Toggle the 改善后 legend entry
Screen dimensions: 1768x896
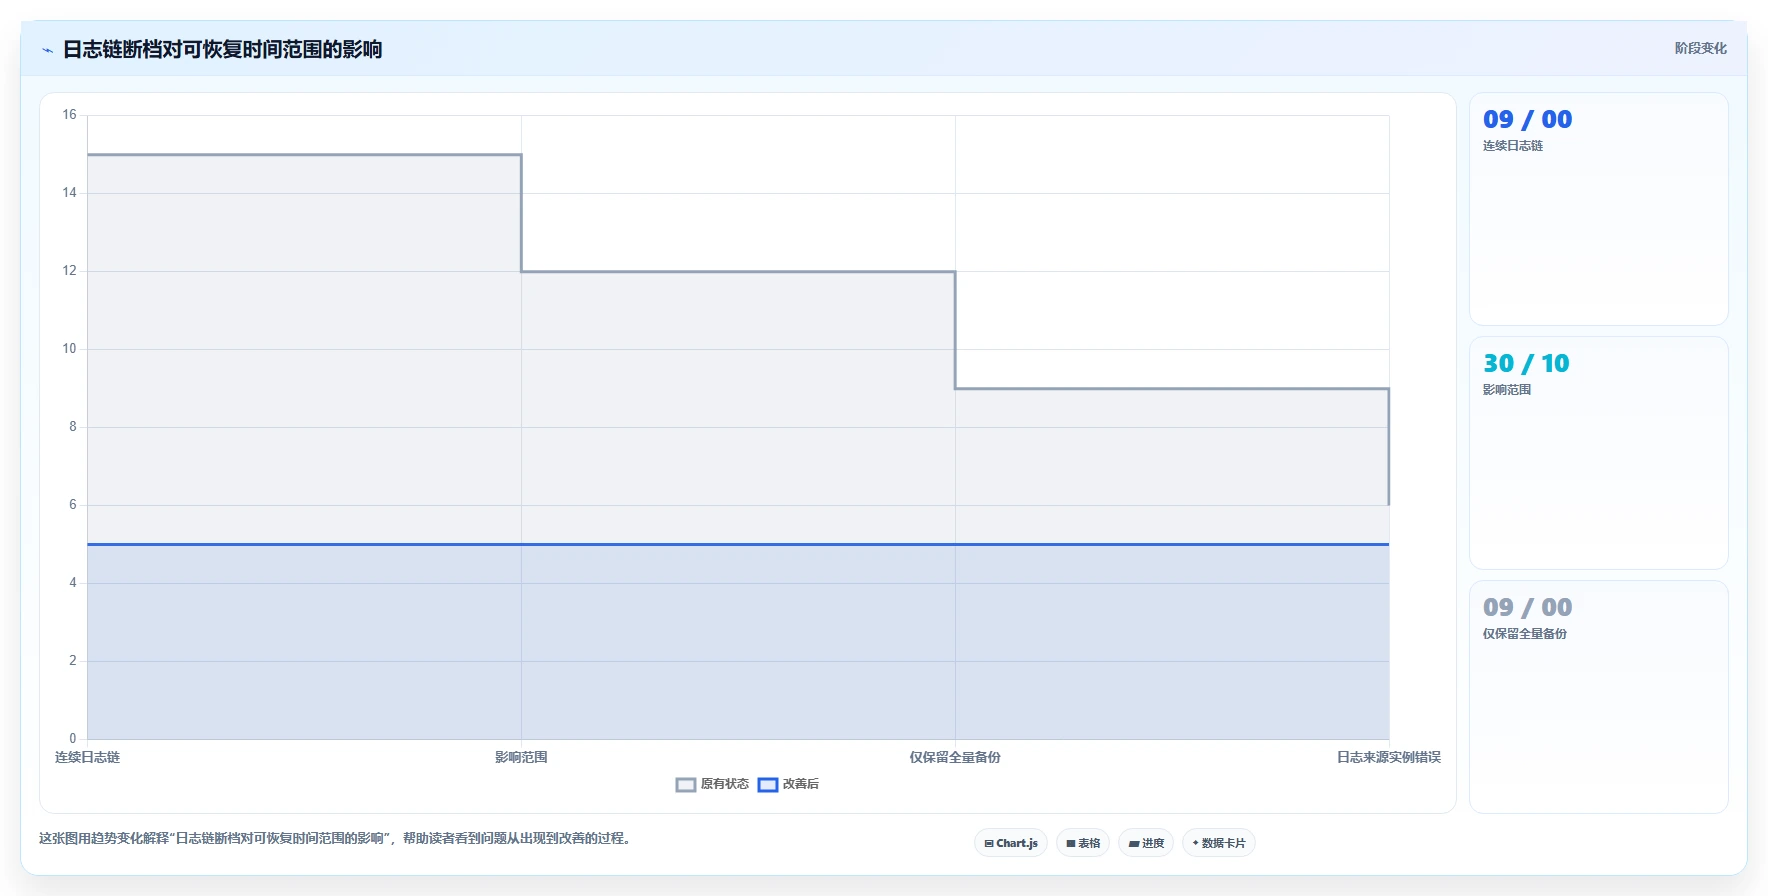pos(788,784)
